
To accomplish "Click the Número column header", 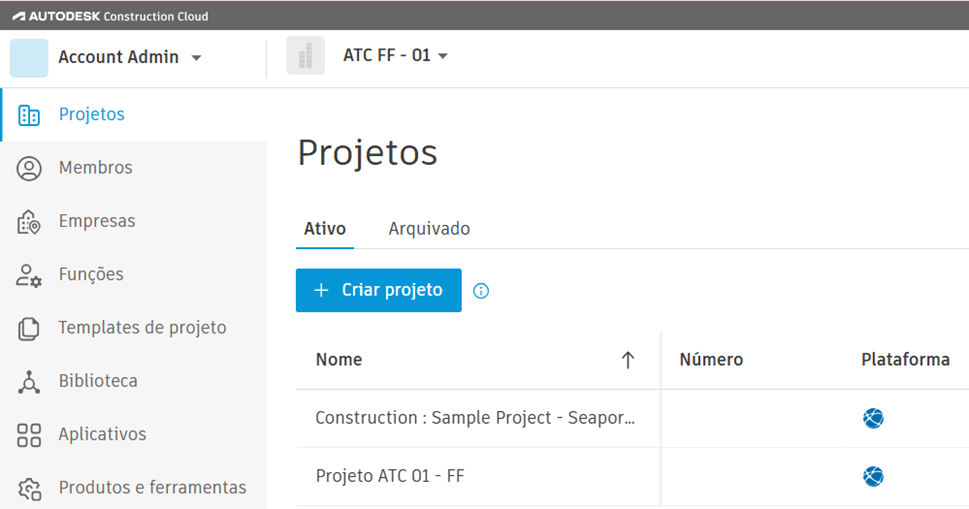I will pos(711,360).
